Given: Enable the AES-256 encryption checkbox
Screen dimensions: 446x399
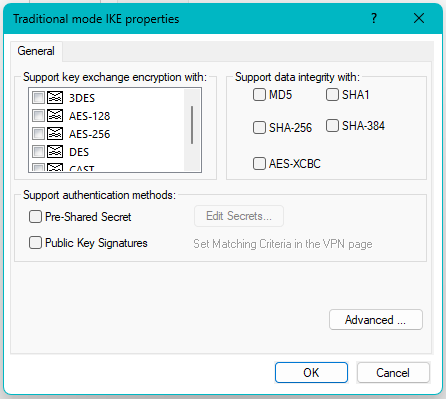Looking at the screenshot, I should tap(38, 134).
